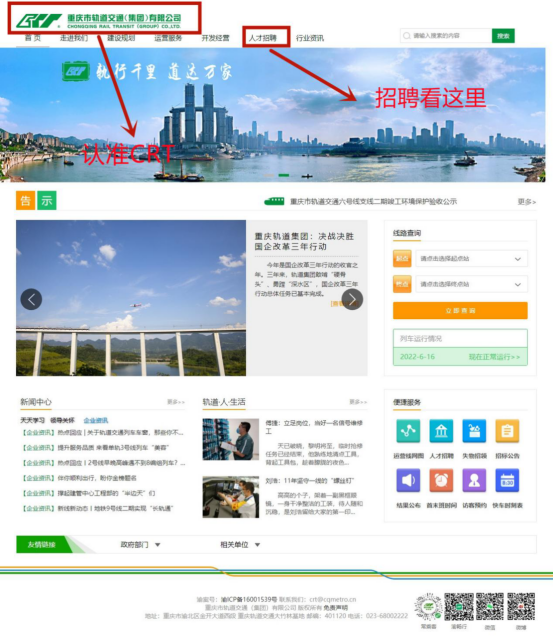Click the green 搜索 search button

click(x=503, y=36)
